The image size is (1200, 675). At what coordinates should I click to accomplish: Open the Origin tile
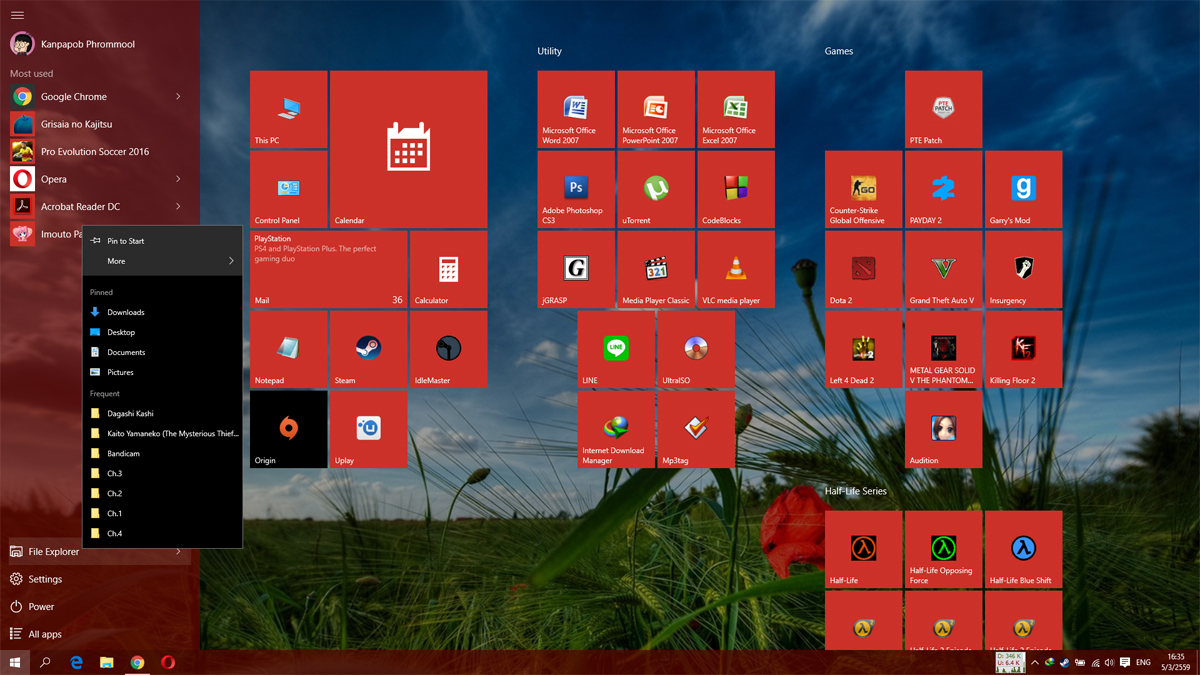[x=288, y=429]
